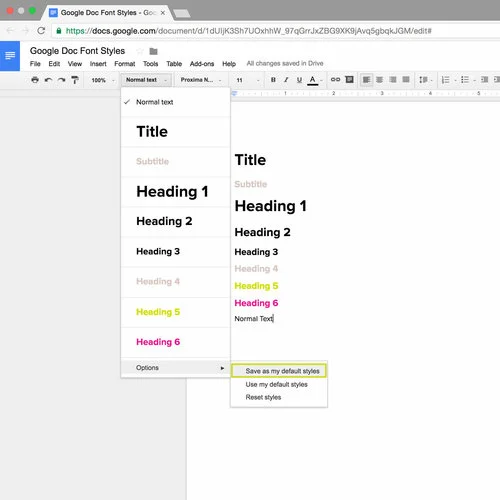Open the zoom 100% dropdown
Viewport: 500px width, 500px height.
(103, 80)
